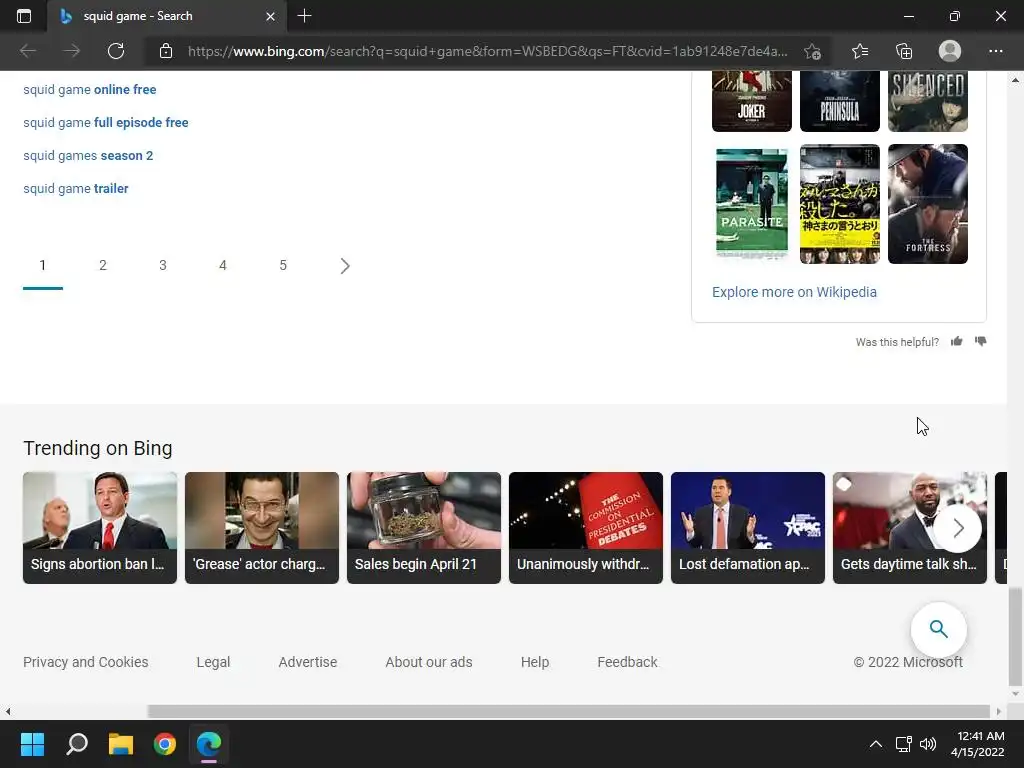Open the Favorites list
Screen dimensions: 1024x768
tap(860, 51)
